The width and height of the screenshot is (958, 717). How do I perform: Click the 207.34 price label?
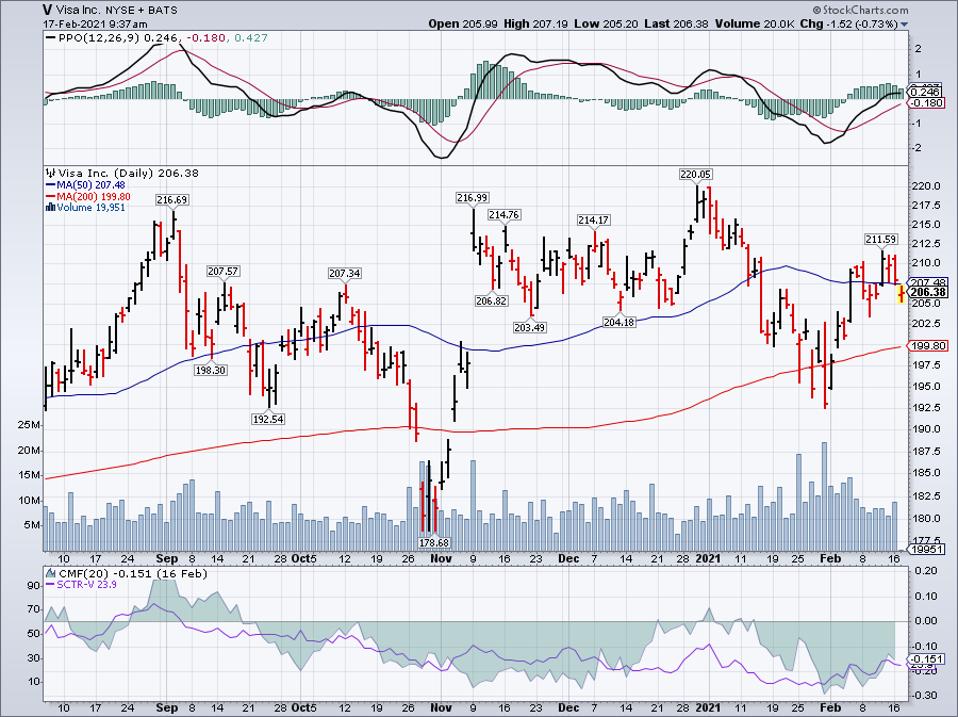point(345,274)
